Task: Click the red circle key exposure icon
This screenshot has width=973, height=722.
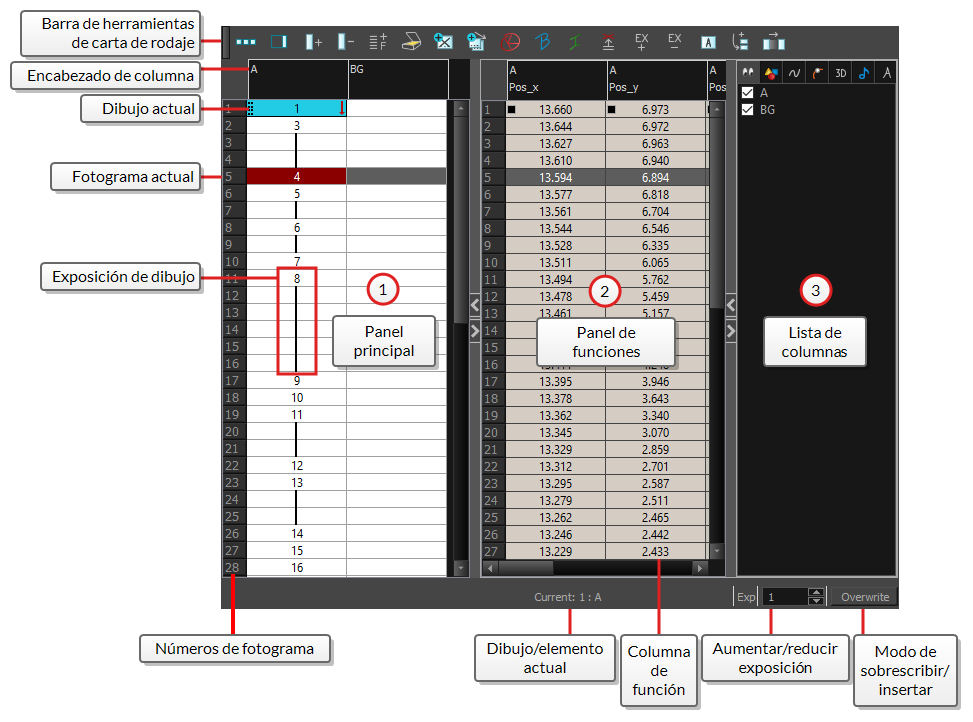Action: coord(510,42)
